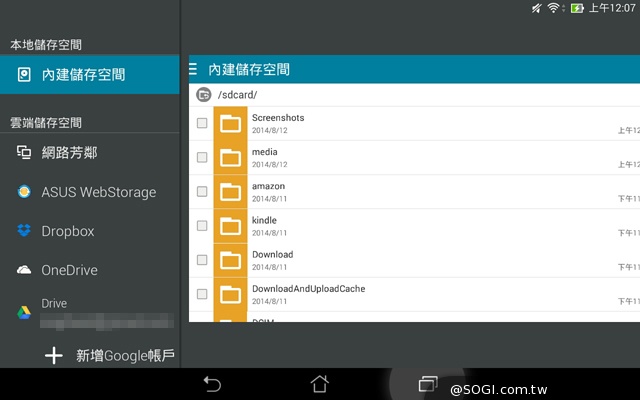Check the kindle folder checkbox
The height and width of the screenshot is (400, 640).
coord(202,226)
